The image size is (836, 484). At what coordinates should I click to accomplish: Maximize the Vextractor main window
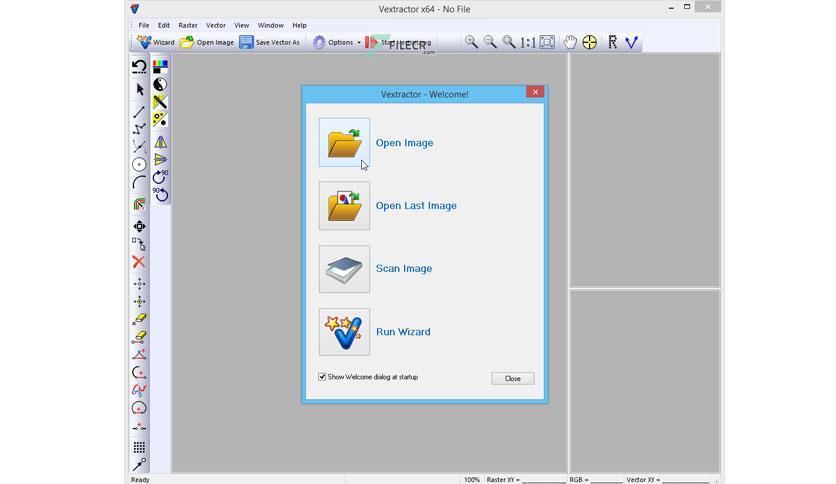[x=687, y=7]
